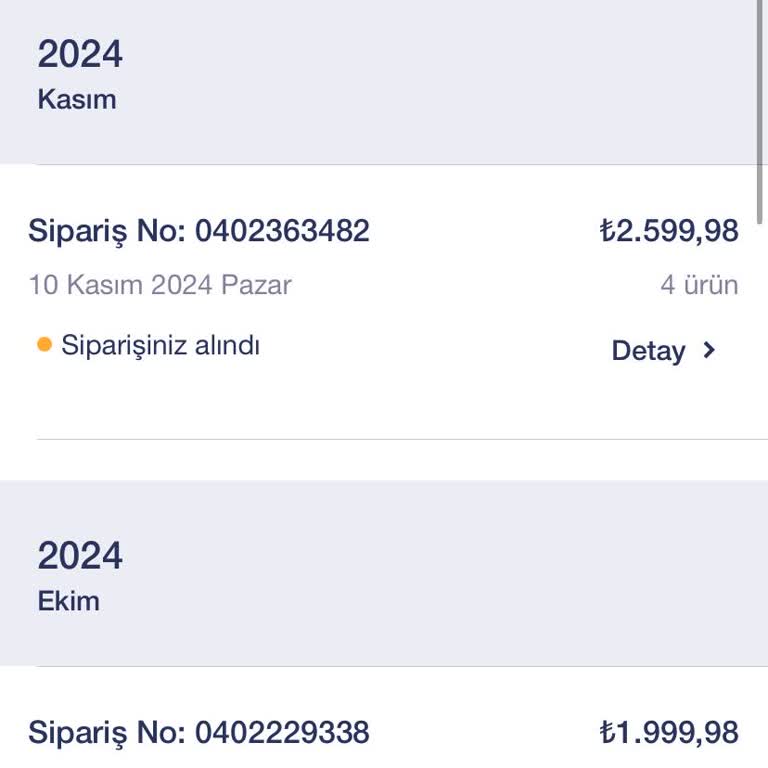
Task: Click the Sipariş No label of the October order
Action: pos(107,733)
